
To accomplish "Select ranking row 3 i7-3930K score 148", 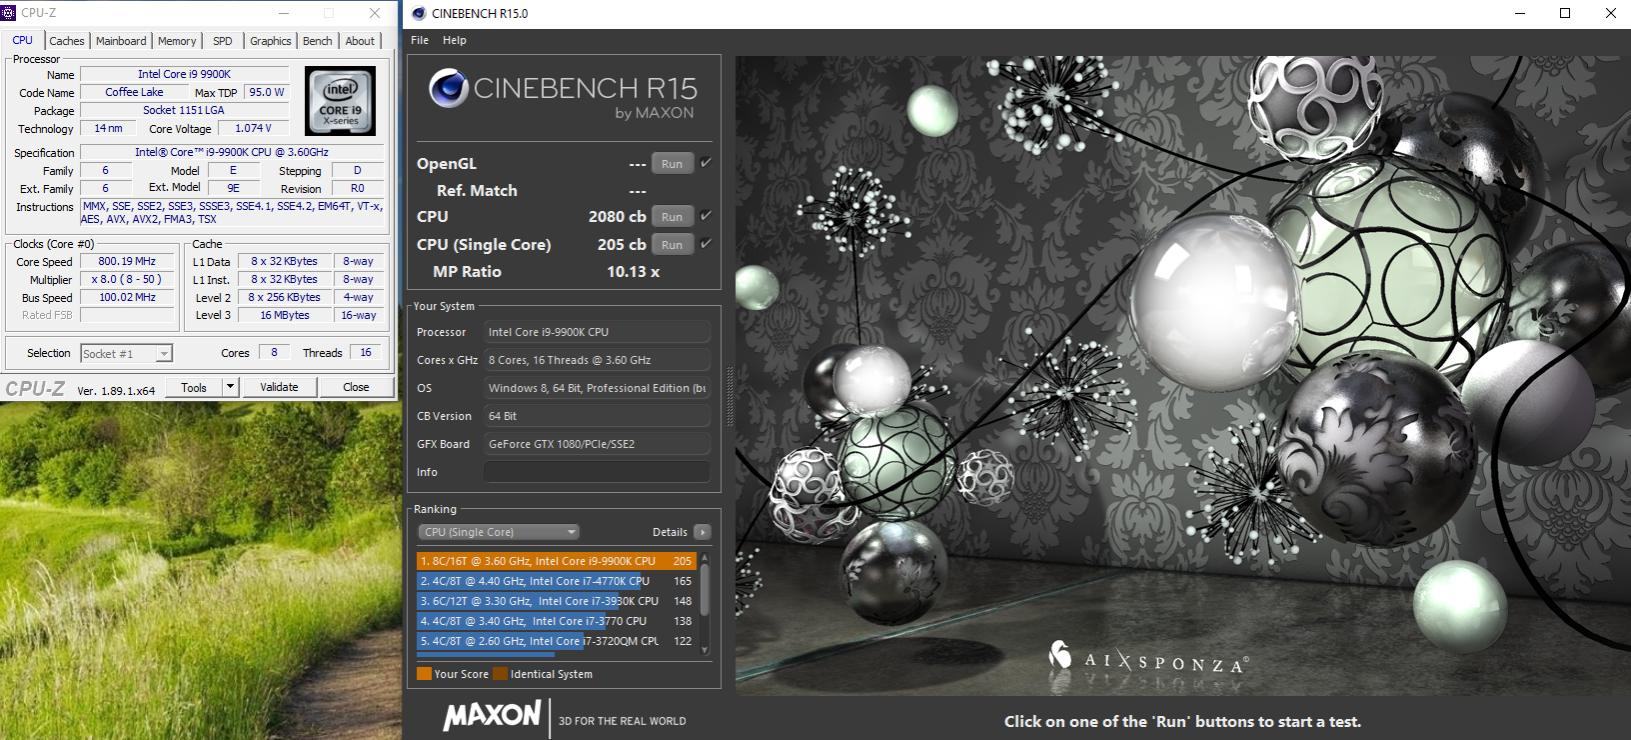I will [x=557, y=601].
